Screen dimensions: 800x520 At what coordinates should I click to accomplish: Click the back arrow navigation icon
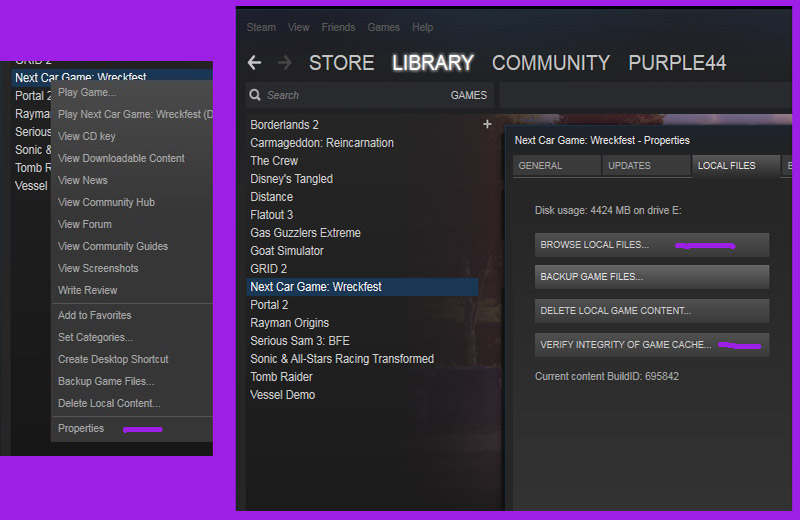pyautogui.click(x=254, y=63)
